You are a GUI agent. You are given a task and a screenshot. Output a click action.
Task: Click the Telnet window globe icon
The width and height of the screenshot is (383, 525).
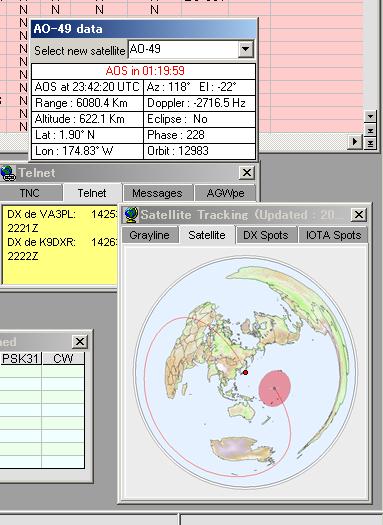pyautogui.click(x=7, y=173)
